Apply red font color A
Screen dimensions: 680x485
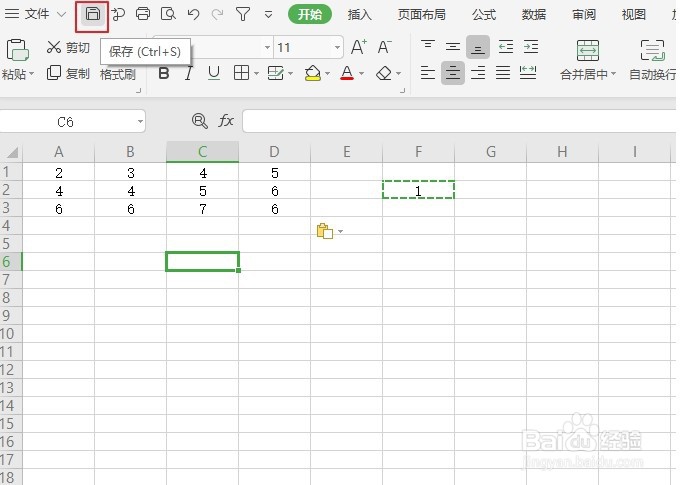[347, 73]
